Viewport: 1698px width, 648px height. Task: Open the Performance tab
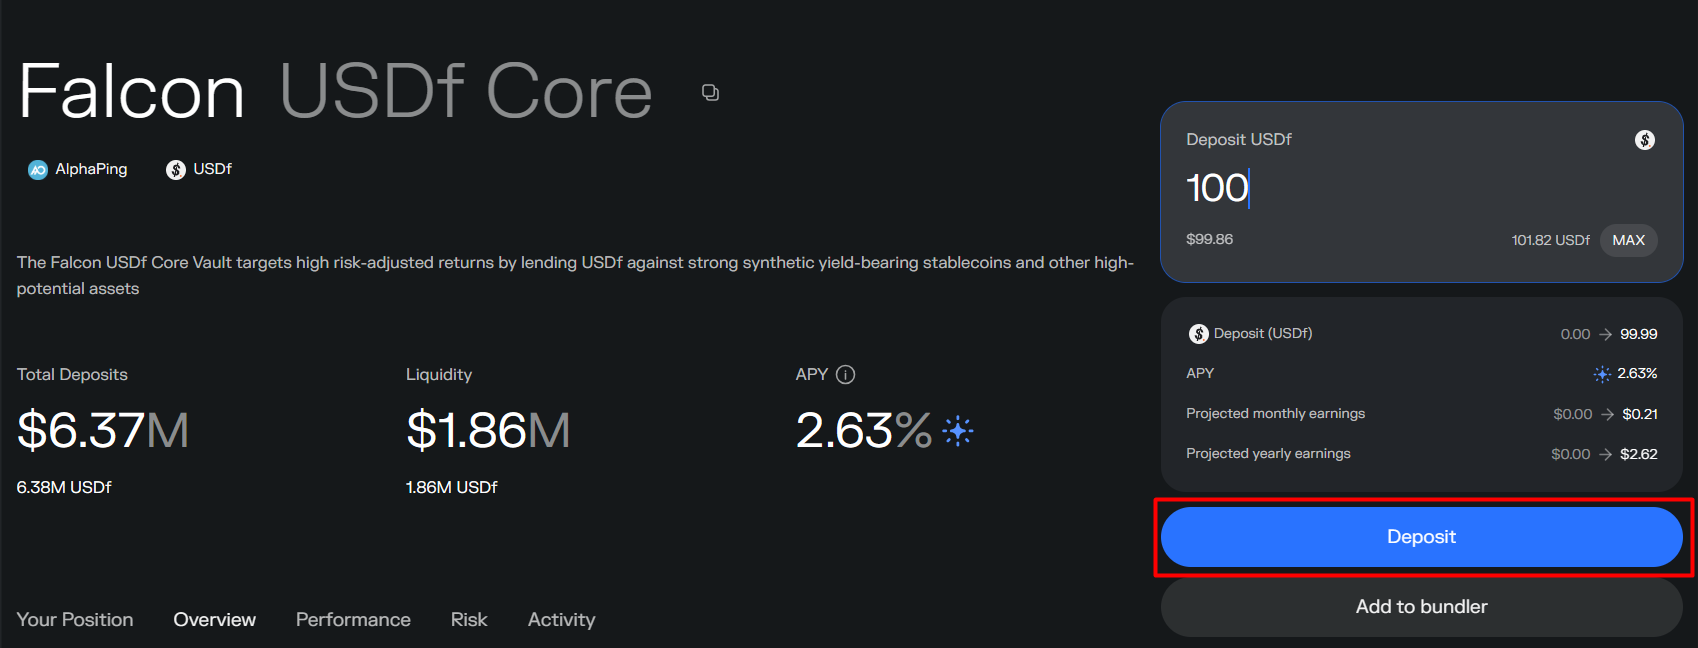pos(353,620)
